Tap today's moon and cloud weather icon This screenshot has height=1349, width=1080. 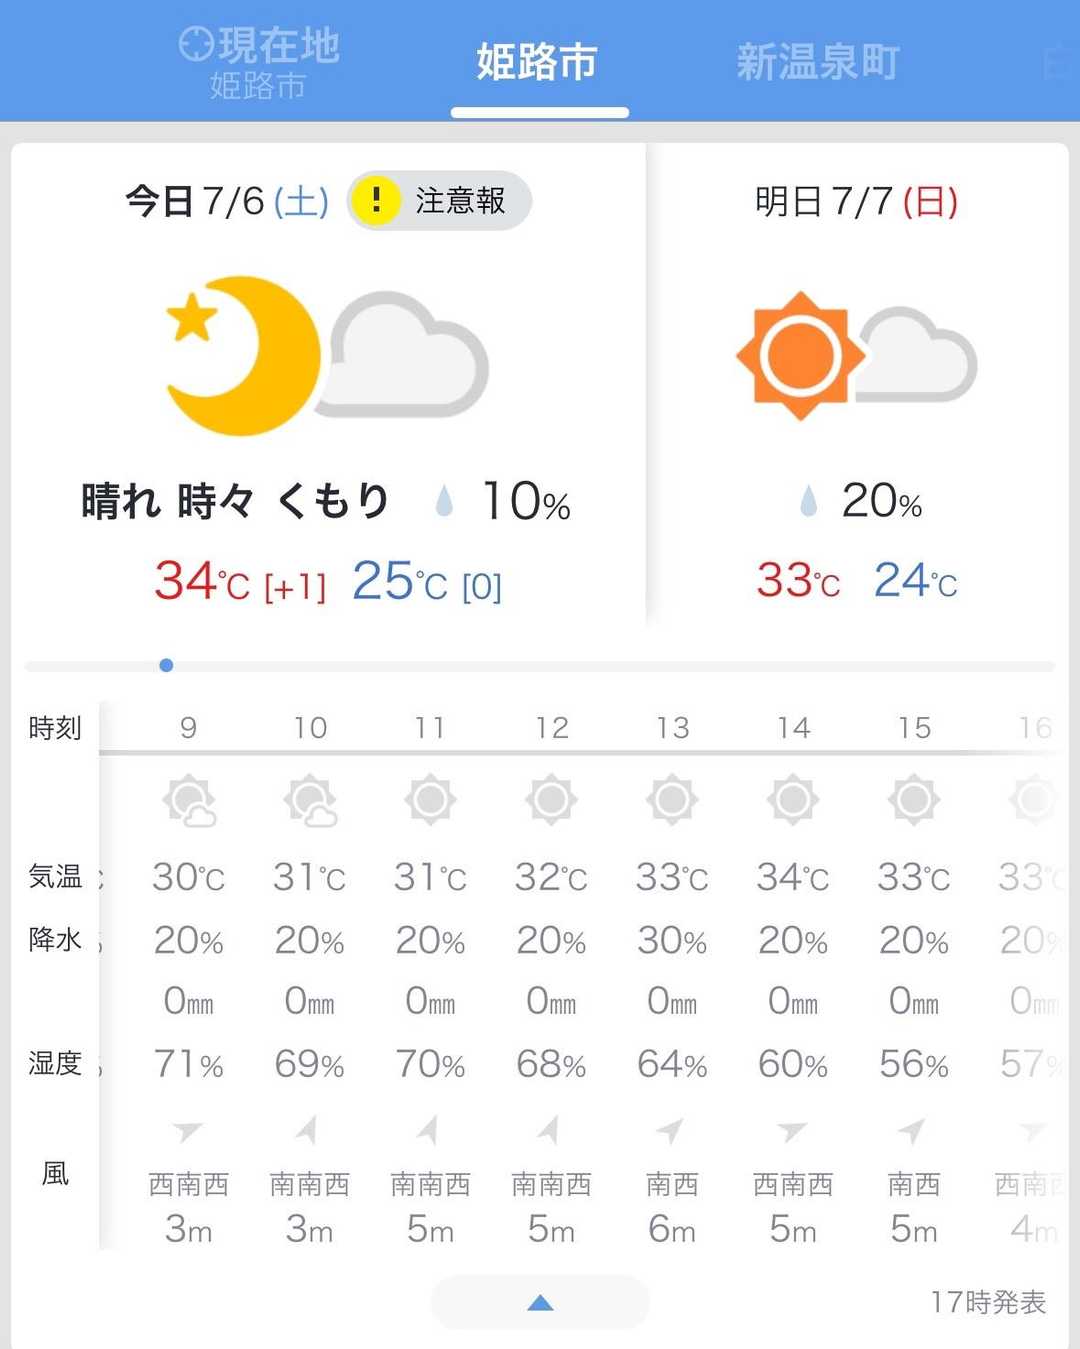tap(326, 355)
